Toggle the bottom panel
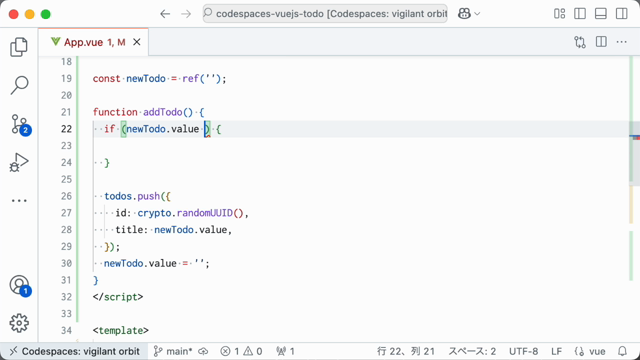This screenshot has width=640, height=360. tap(601, 14)
